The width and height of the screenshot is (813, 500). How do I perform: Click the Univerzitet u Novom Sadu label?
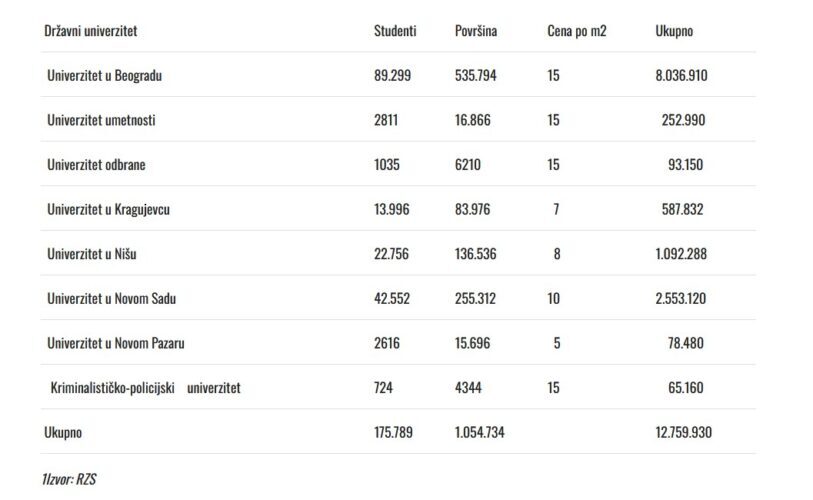[111, 299]
